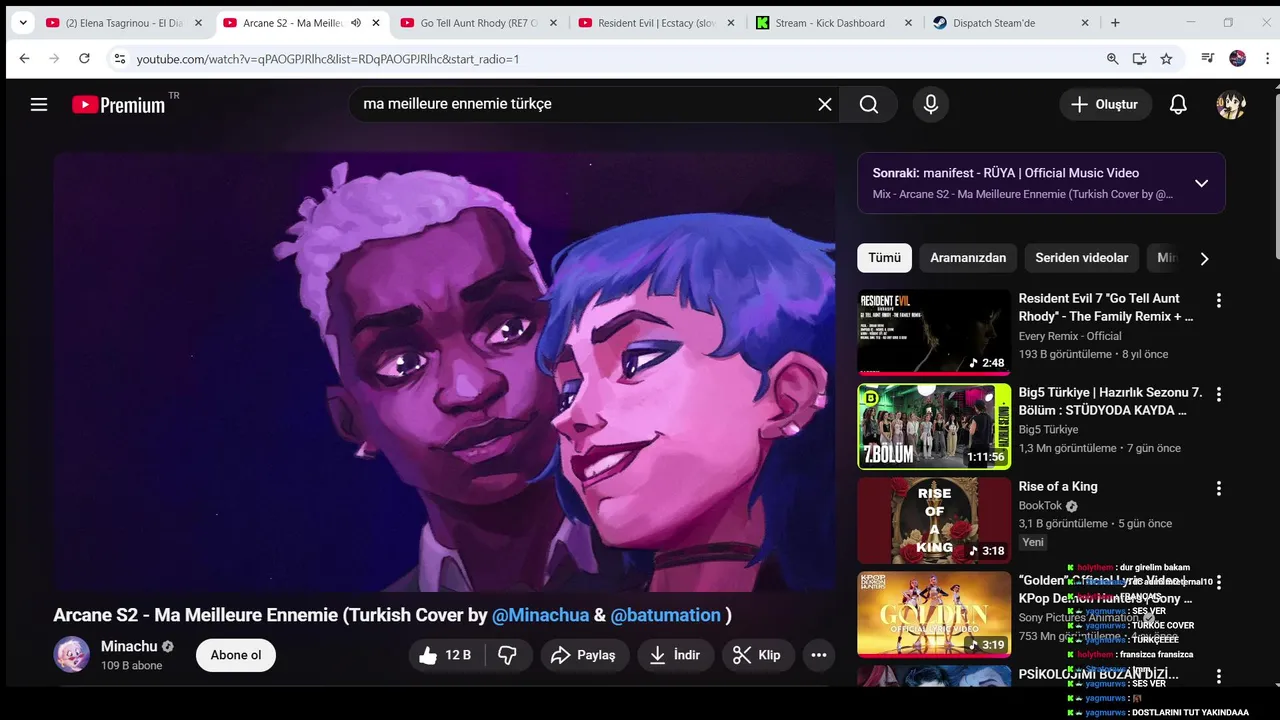Open options for Rise of a King video
Image resolution: width=1280 pixels, height=720 pixels.
coord(1218,488)
